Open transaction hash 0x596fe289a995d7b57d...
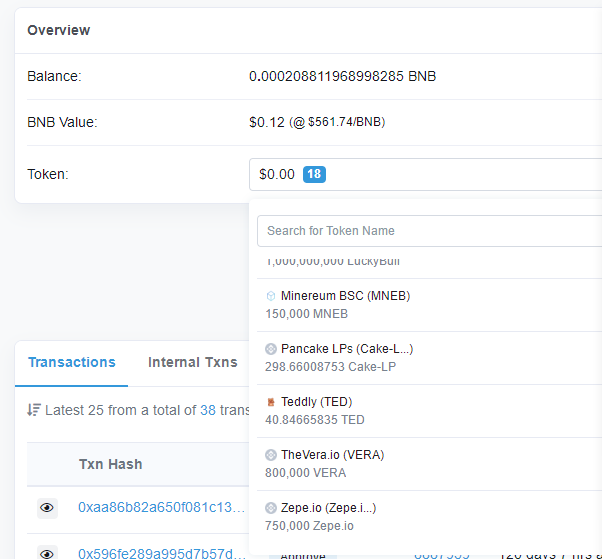 point(162,554)
